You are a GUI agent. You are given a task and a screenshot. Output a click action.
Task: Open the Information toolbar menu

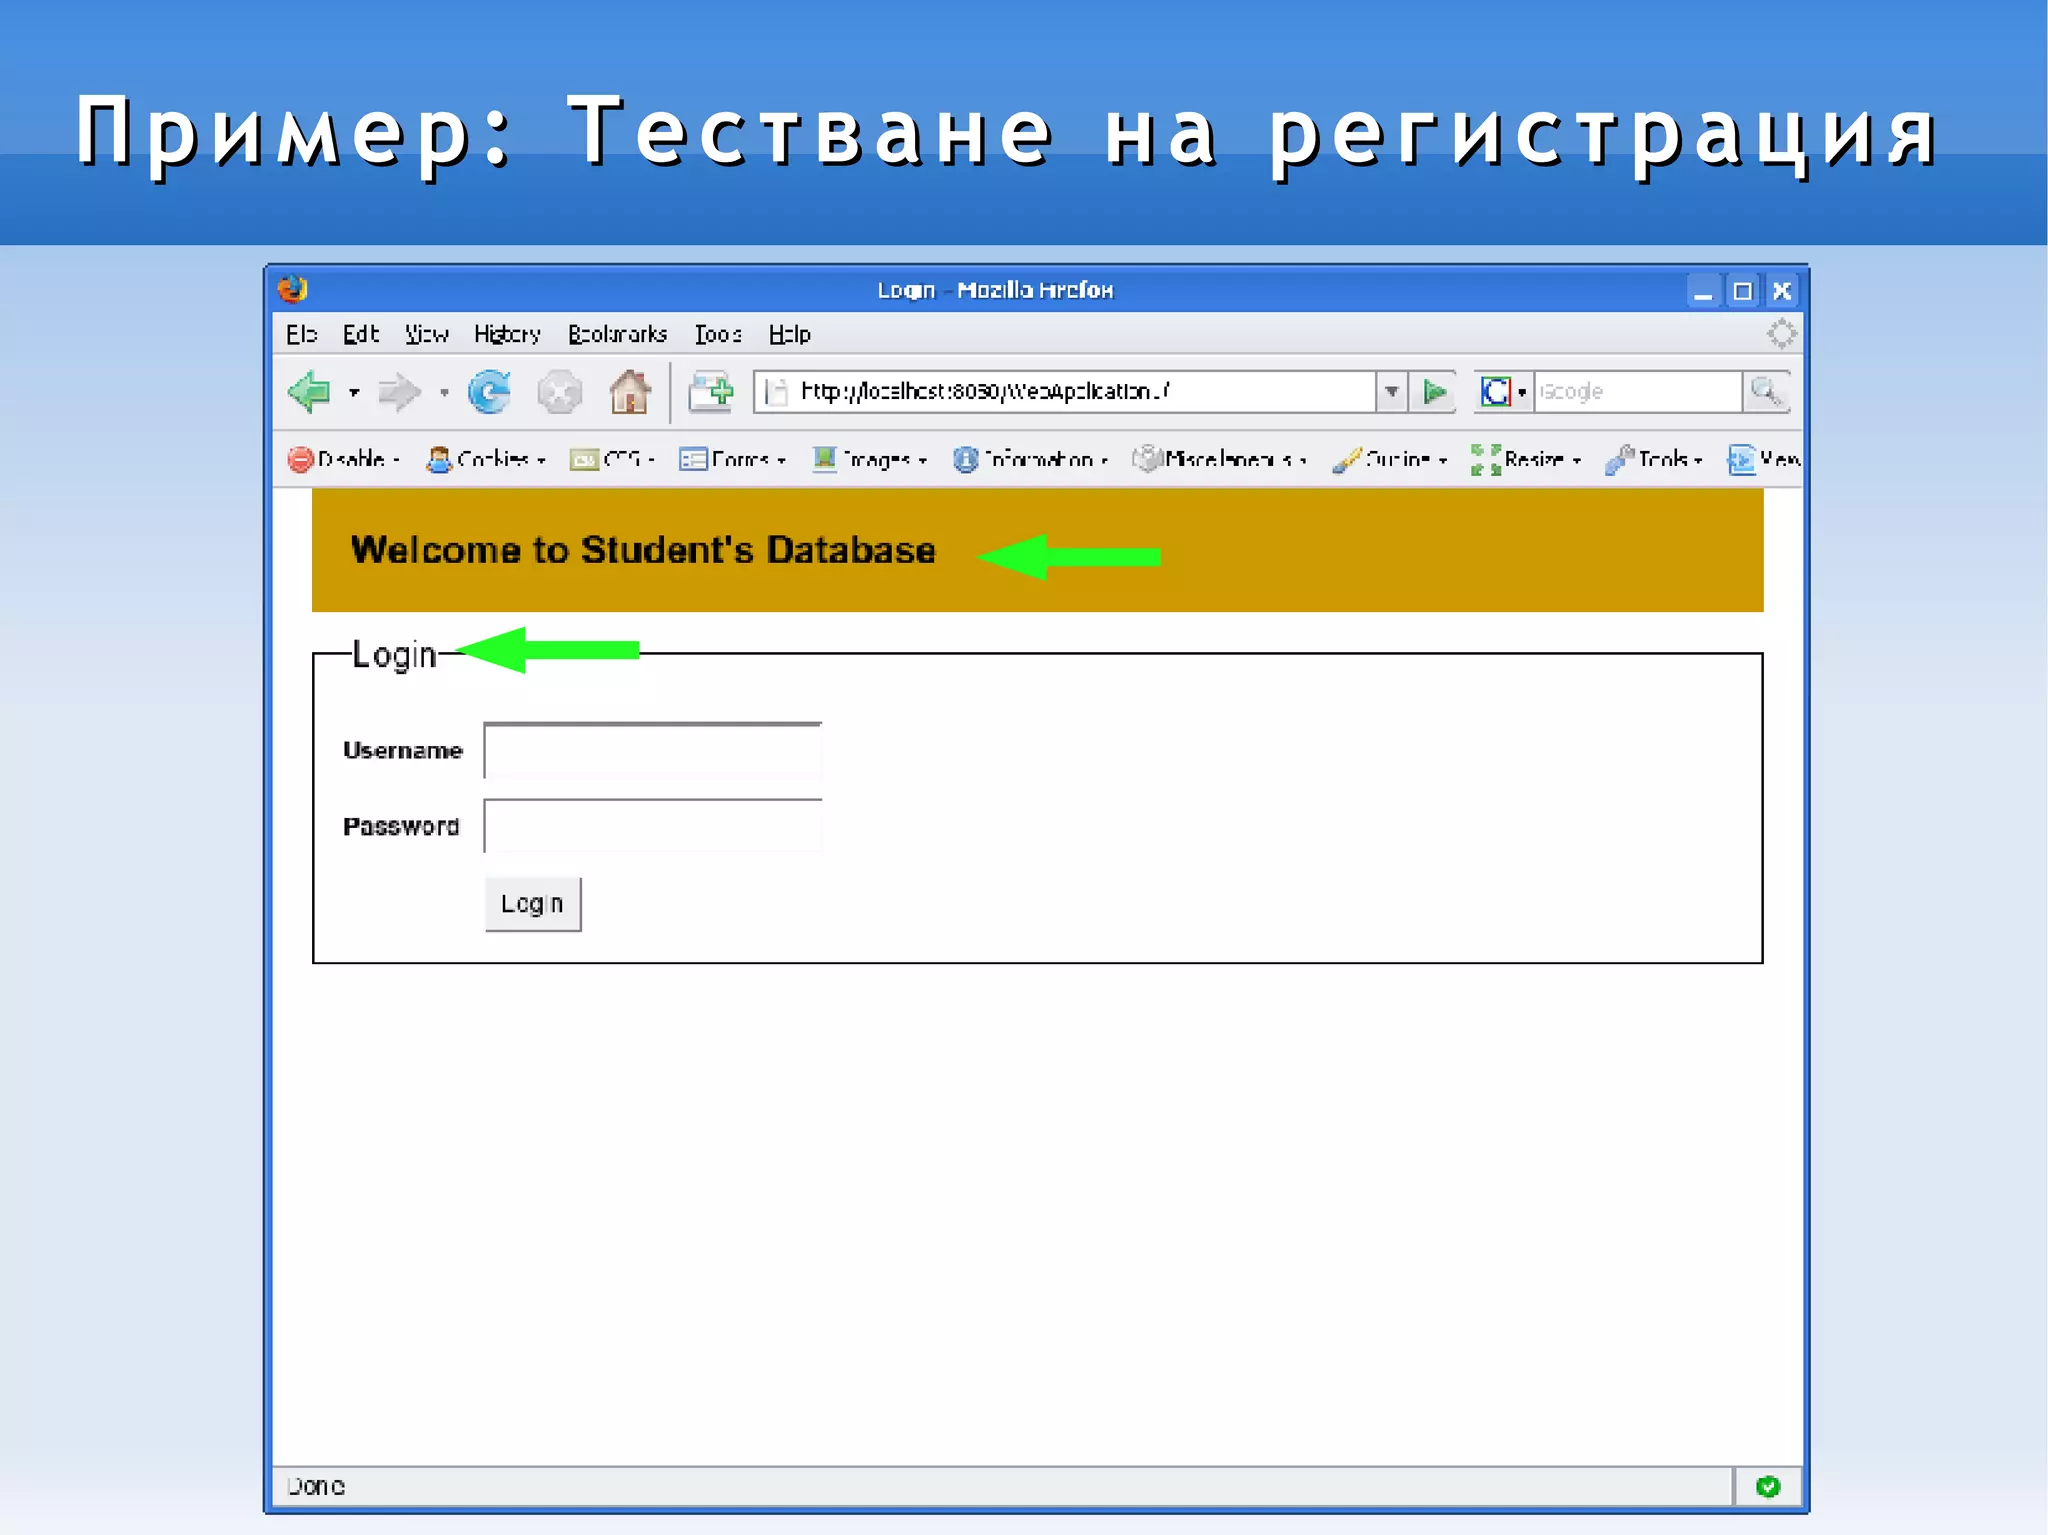click(x=1031, y=459)
